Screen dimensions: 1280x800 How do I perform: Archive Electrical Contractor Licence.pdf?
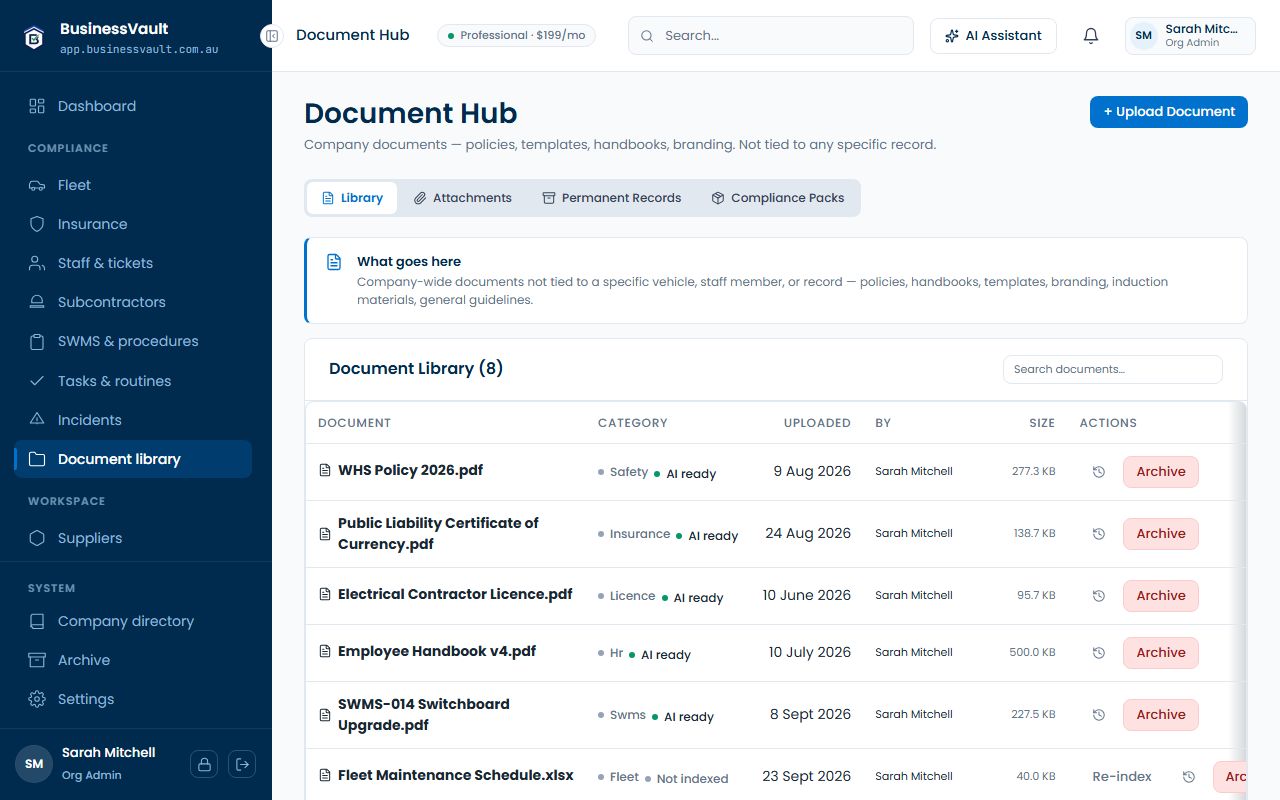pyautogui.click(x=1161, y=596)
